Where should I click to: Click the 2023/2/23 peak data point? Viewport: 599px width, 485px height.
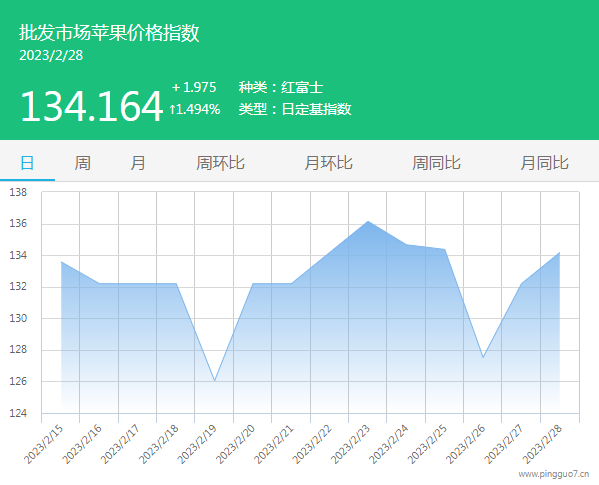tap(368, 221)
